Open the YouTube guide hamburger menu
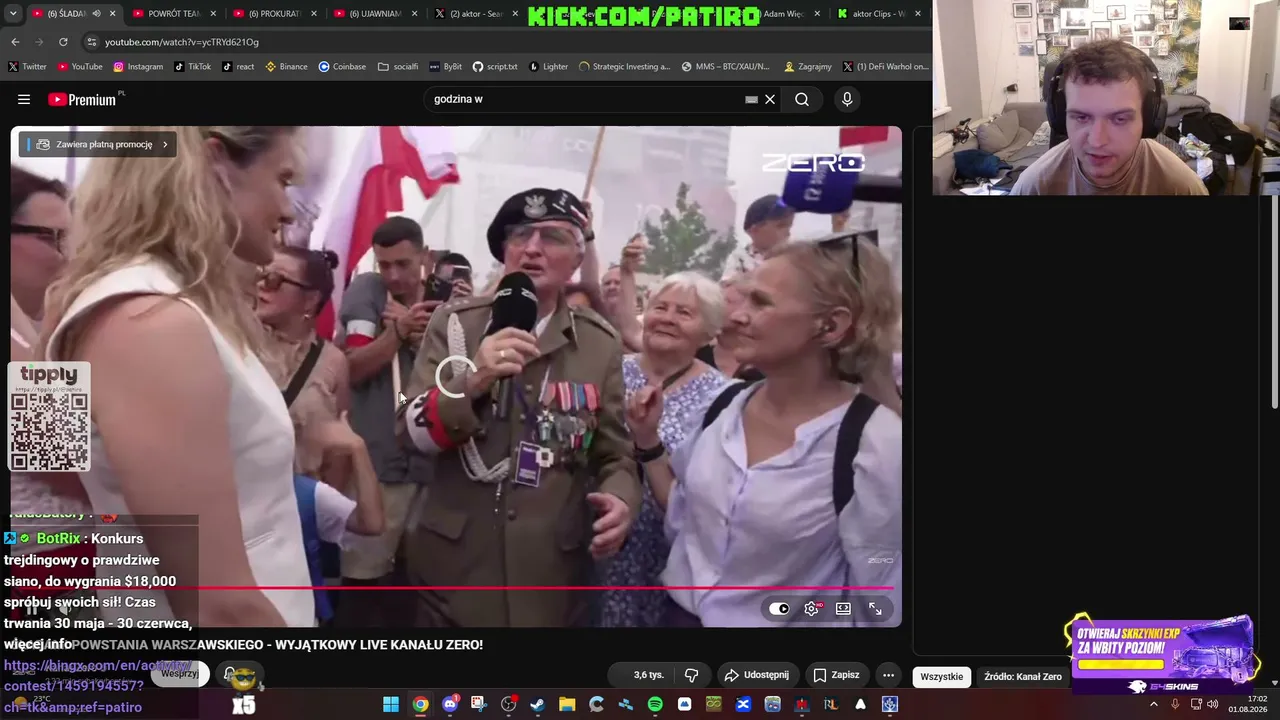This screenshot has width=1280, height=720. (24, 99)
